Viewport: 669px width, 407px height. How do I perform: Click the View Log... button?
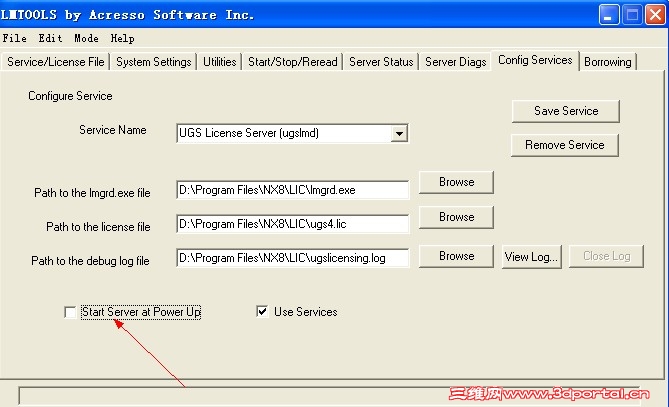pyautogui.click(x=532, y=256)
